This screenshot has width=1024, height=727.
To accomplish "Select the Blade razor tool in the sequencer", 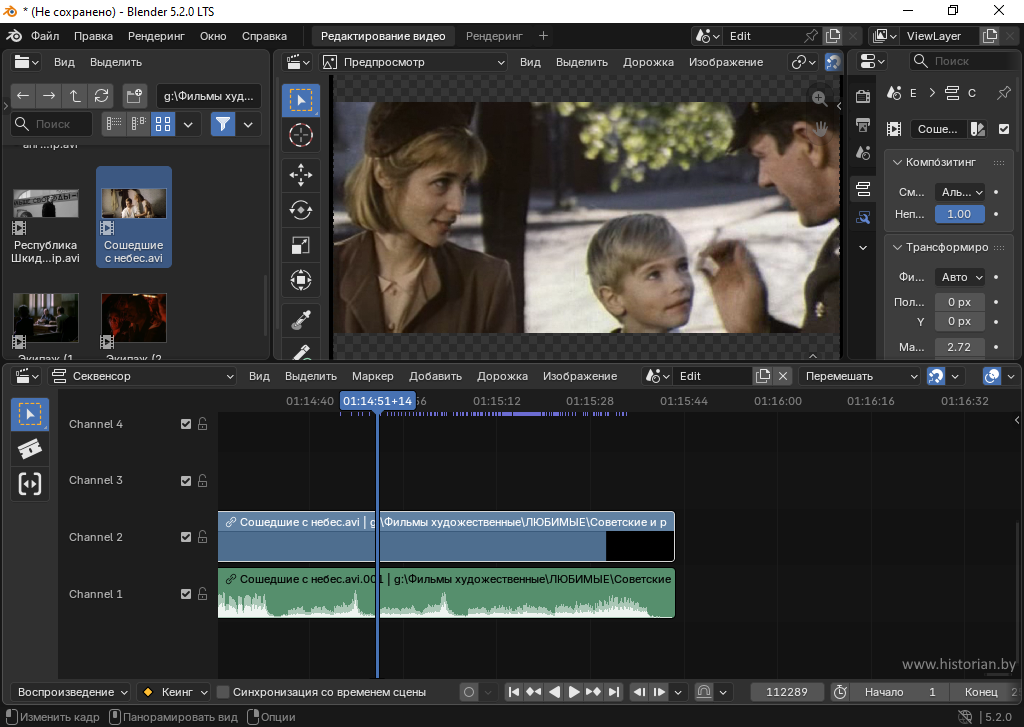I will (29, 449).
